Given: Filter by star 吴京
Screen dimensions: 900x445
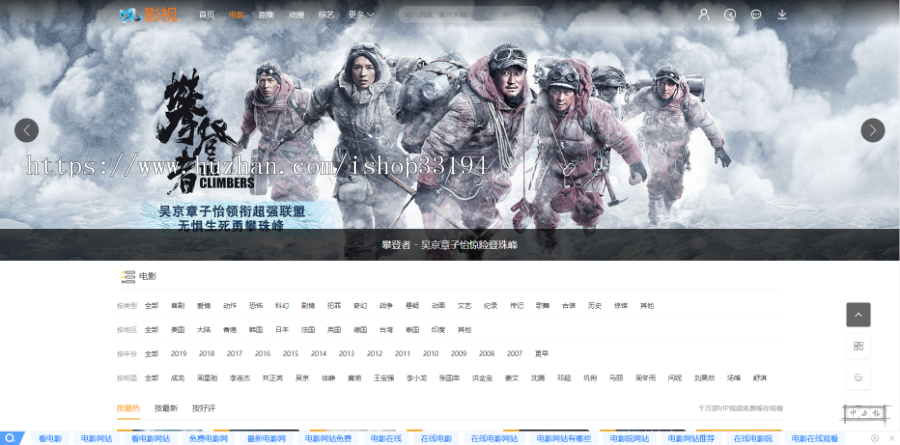Looking at the screenshot, I should pos(302,378).
